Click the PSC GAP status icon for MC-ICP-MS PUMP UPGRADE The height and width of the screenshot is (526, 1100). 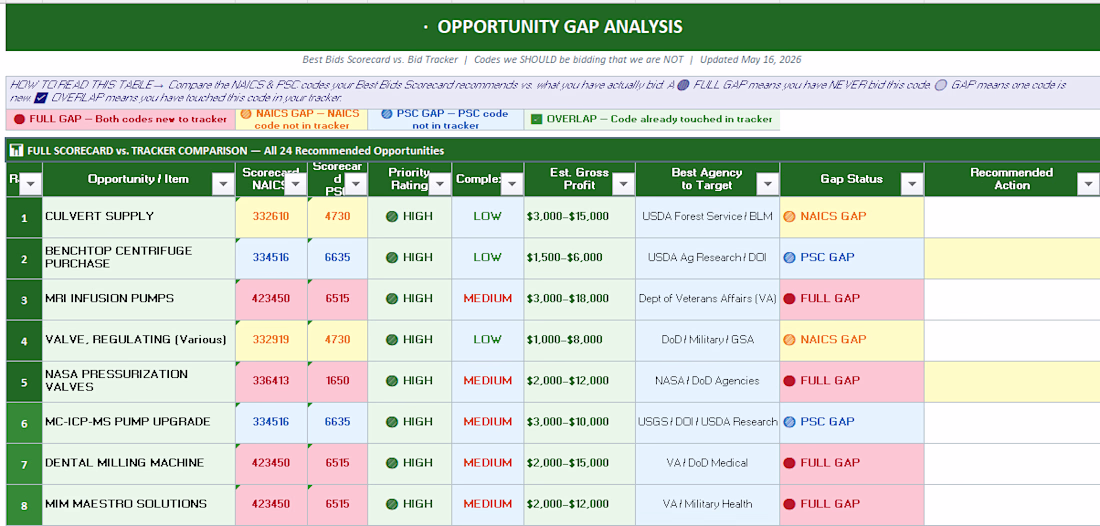tap(789, 422)
